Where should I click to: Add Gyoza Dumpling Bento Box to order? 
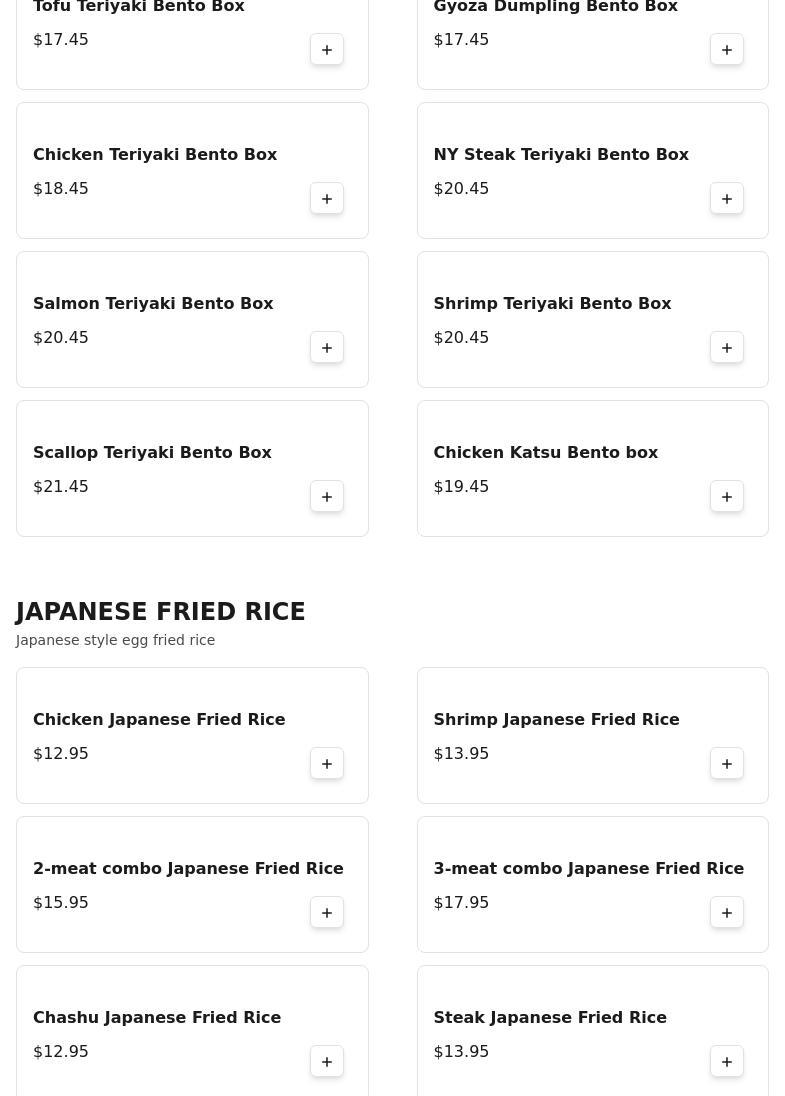[x=727, y=50]
